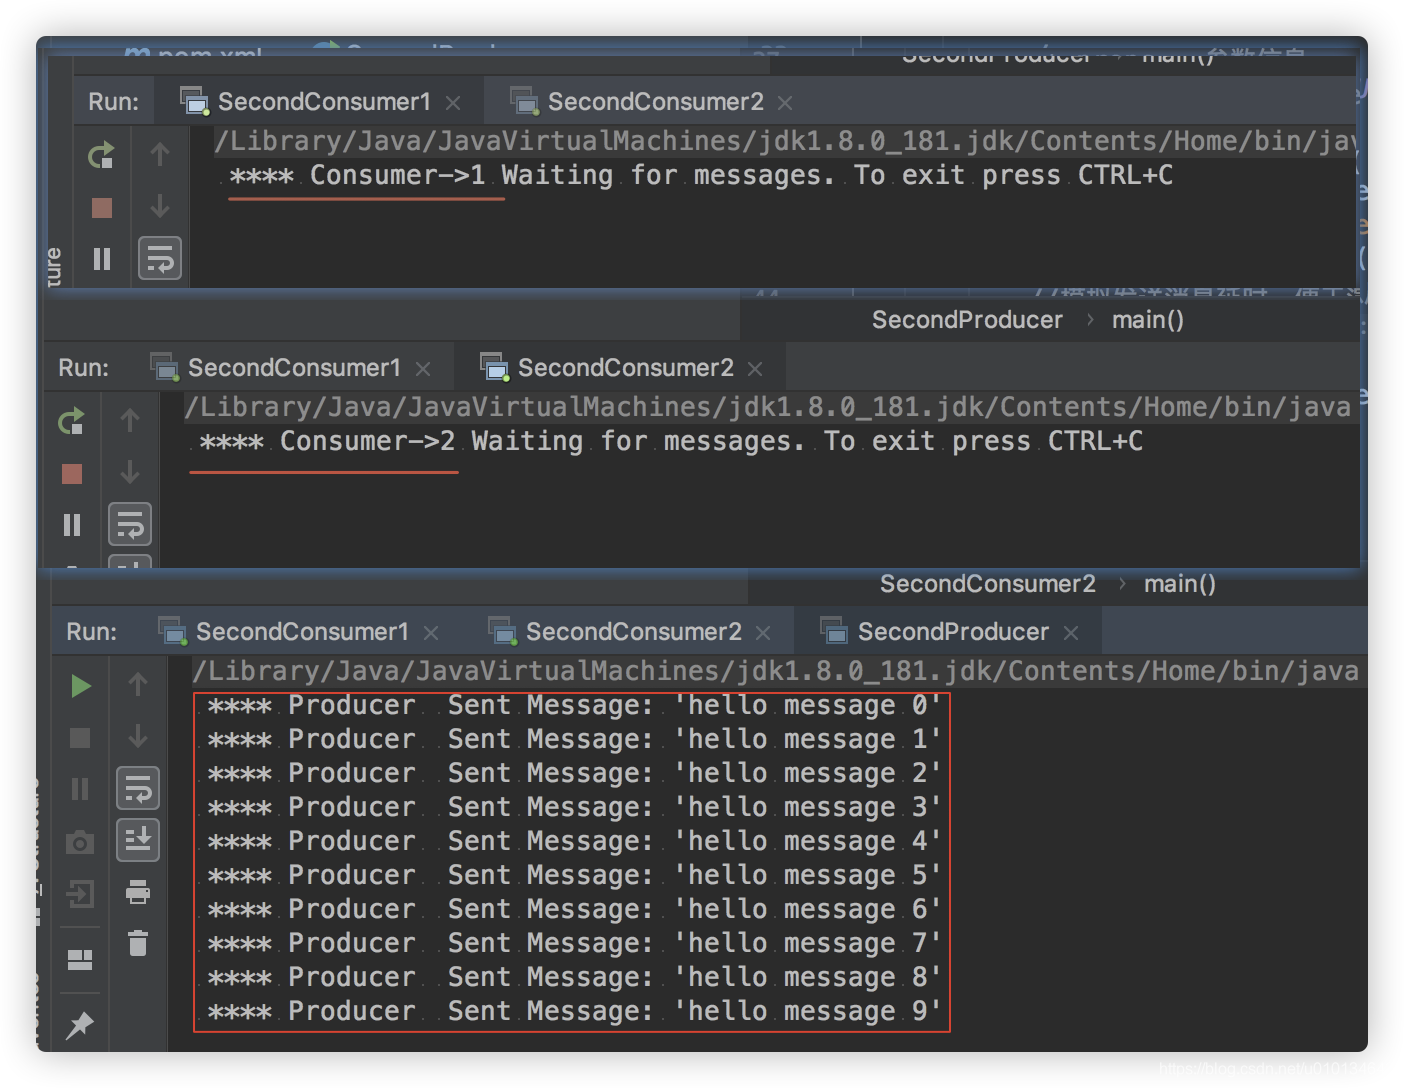This screenshot has width=1404, height=1088.
Task: Click the 'hello message 9' output line
Action: pyautogui.click(x=573, y=1012)
